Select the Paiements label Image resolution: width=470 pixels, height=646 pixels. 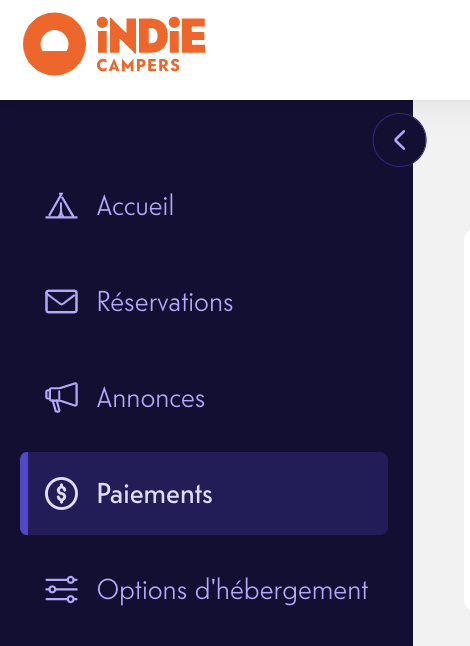pos(155,494)
